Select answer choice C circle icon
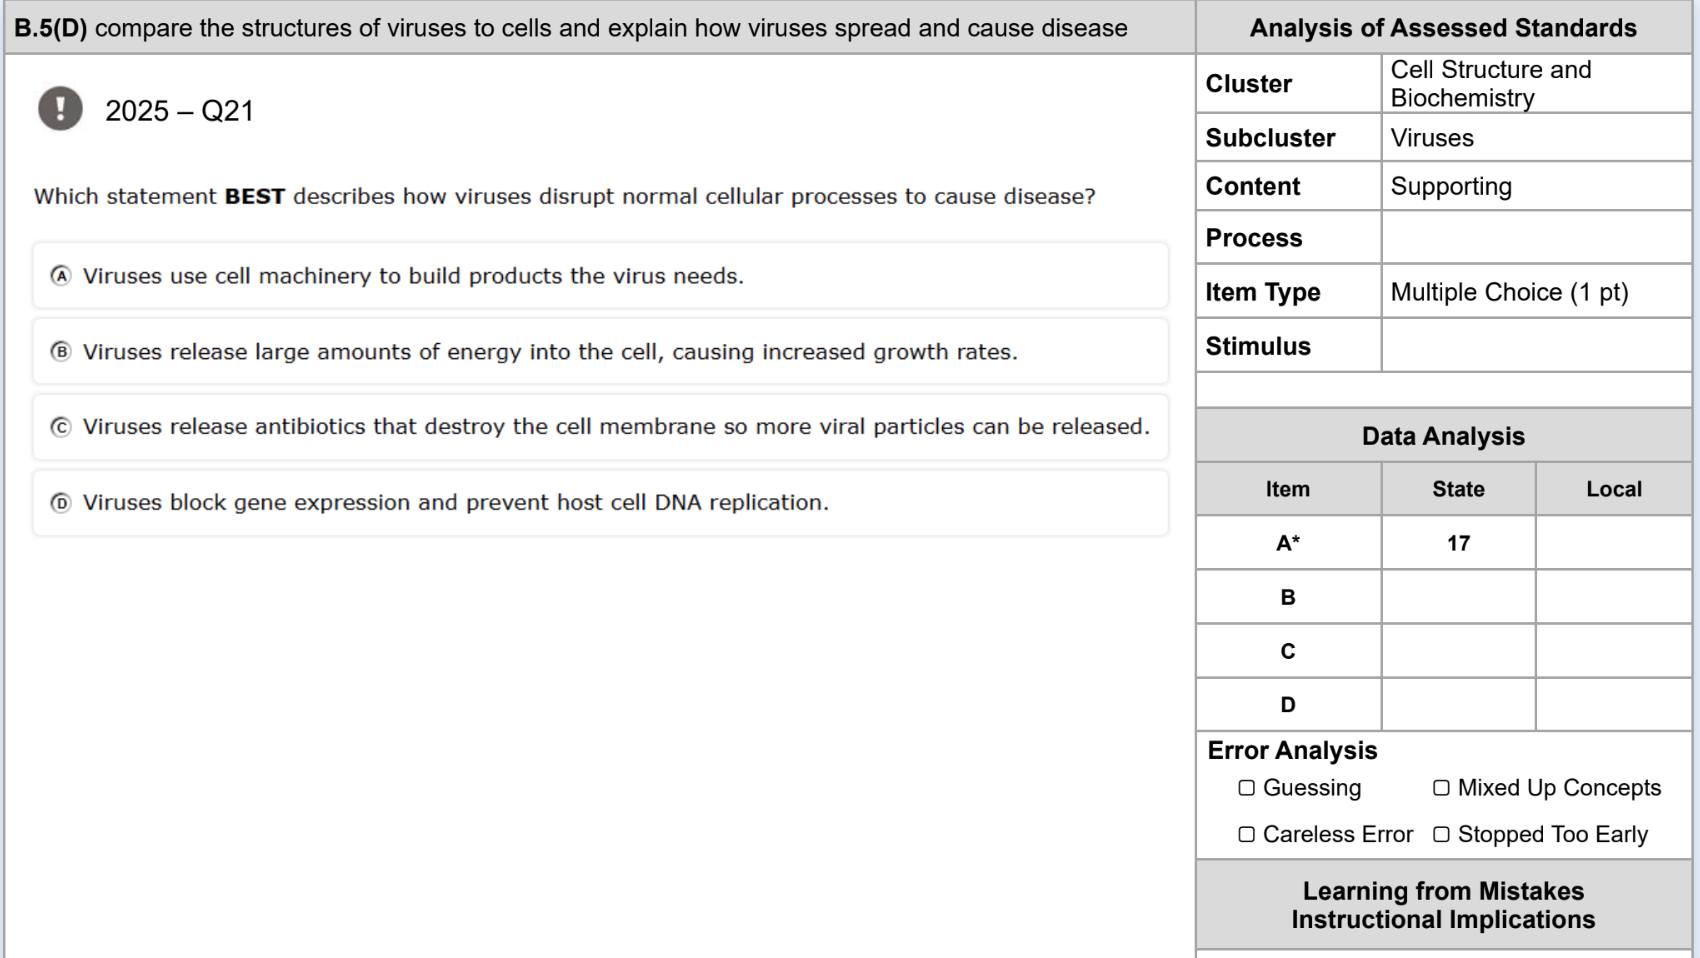Viewport: 1700px width, 958px height. click(61, 427)
